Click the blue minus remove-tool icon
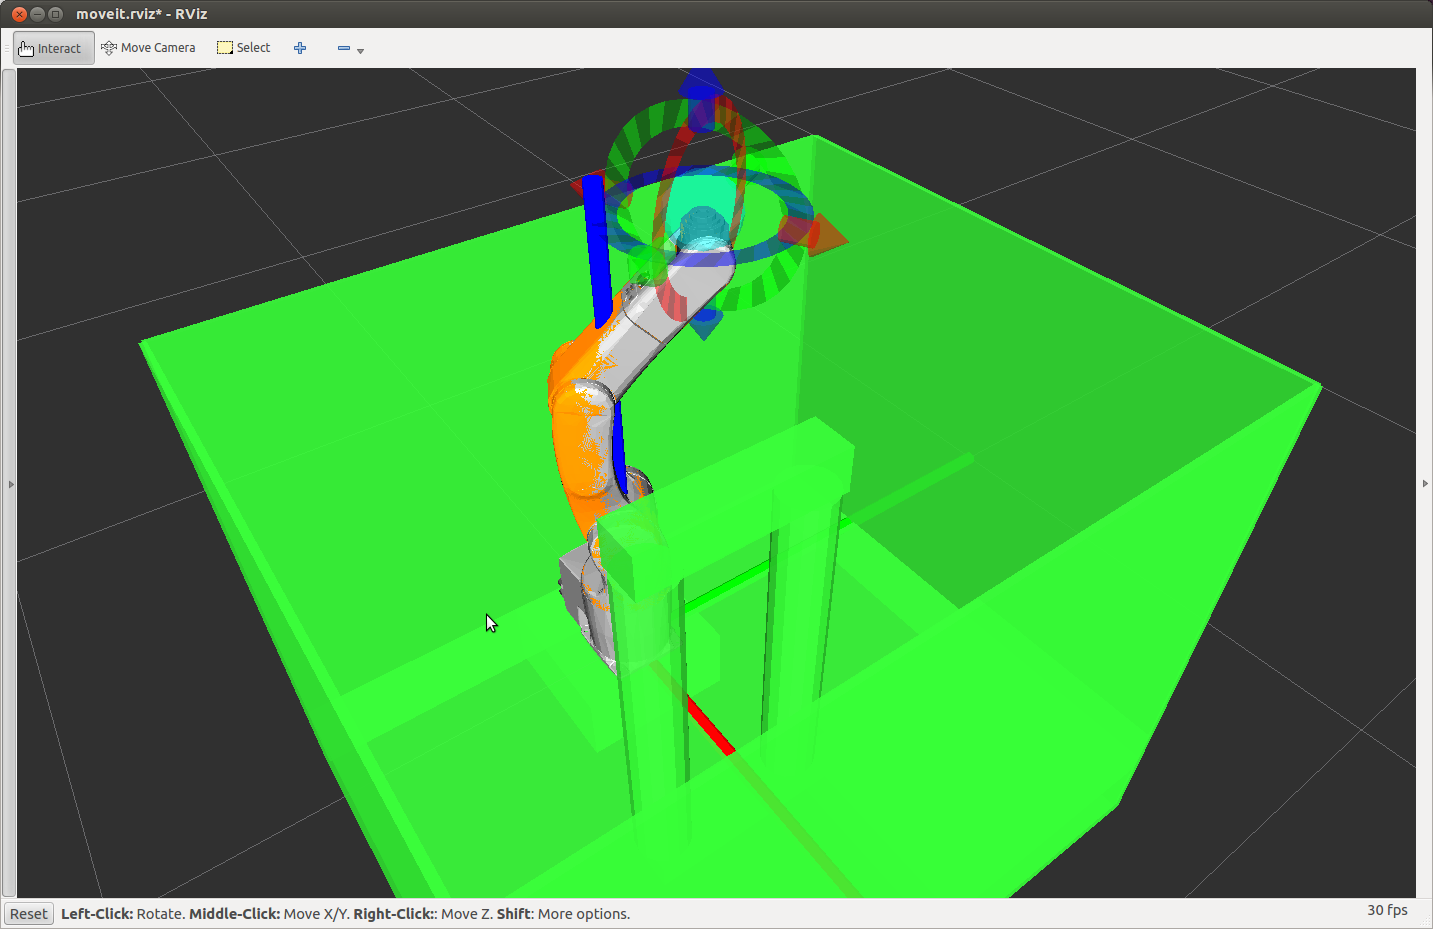Viewport: 1433px width, 929px height. coord(343,48)
